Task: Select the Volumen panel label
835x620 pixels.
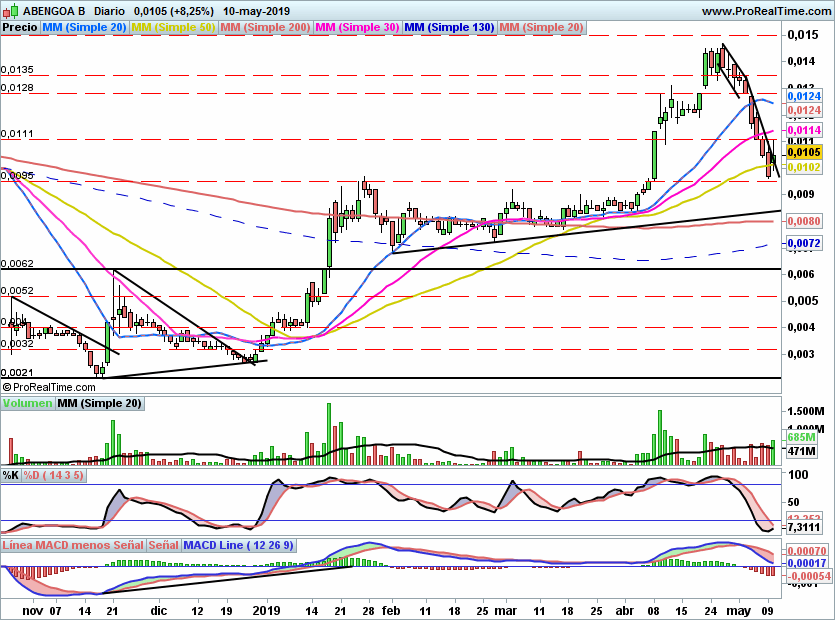Action: 28,403
